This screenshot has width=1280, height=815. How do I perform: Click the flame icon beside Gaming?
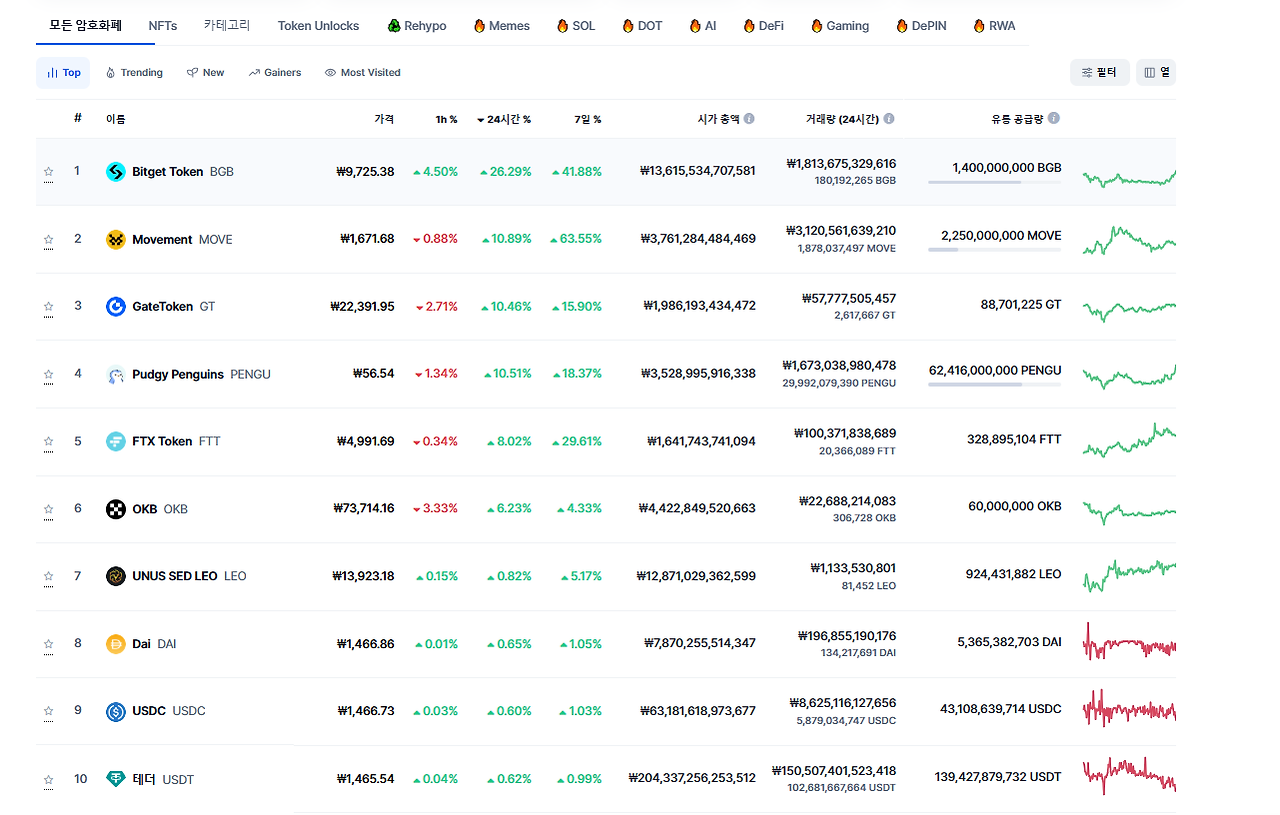[817, 26]
